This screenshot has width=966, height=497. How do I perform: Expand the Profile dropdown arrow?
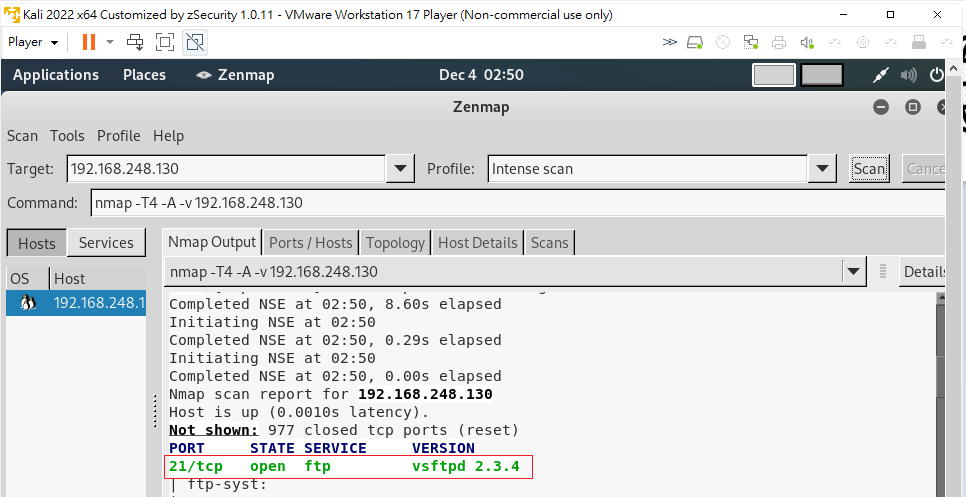pos(822,169)
